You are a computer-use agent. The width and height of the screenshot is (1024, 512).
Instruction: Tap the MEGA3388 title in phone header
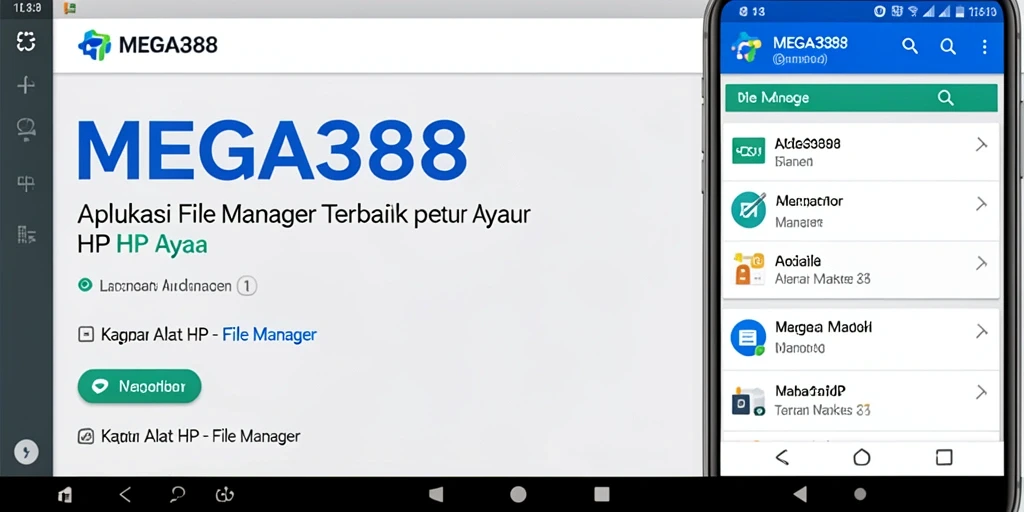pyautogui.click(x=810, y=43)
